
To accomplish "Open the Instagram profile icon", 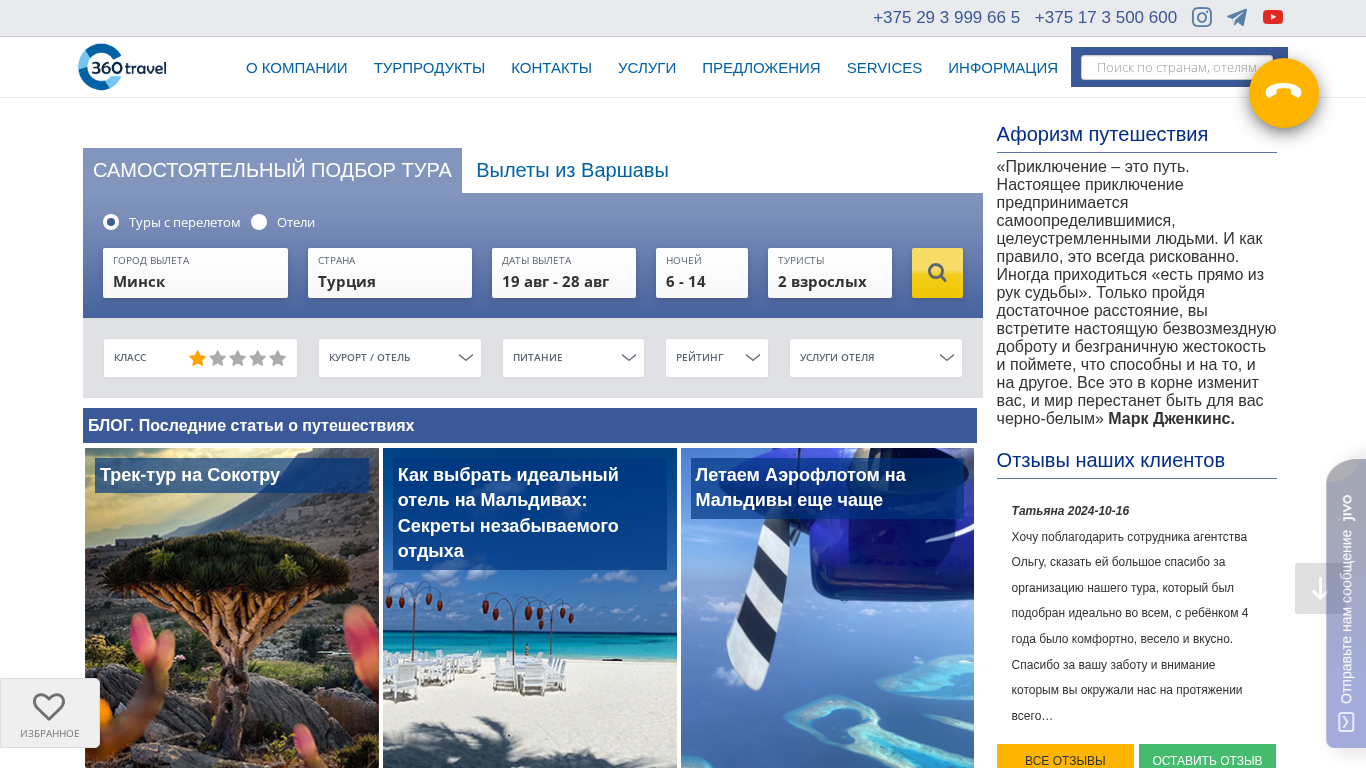I will coord(1202,17).
